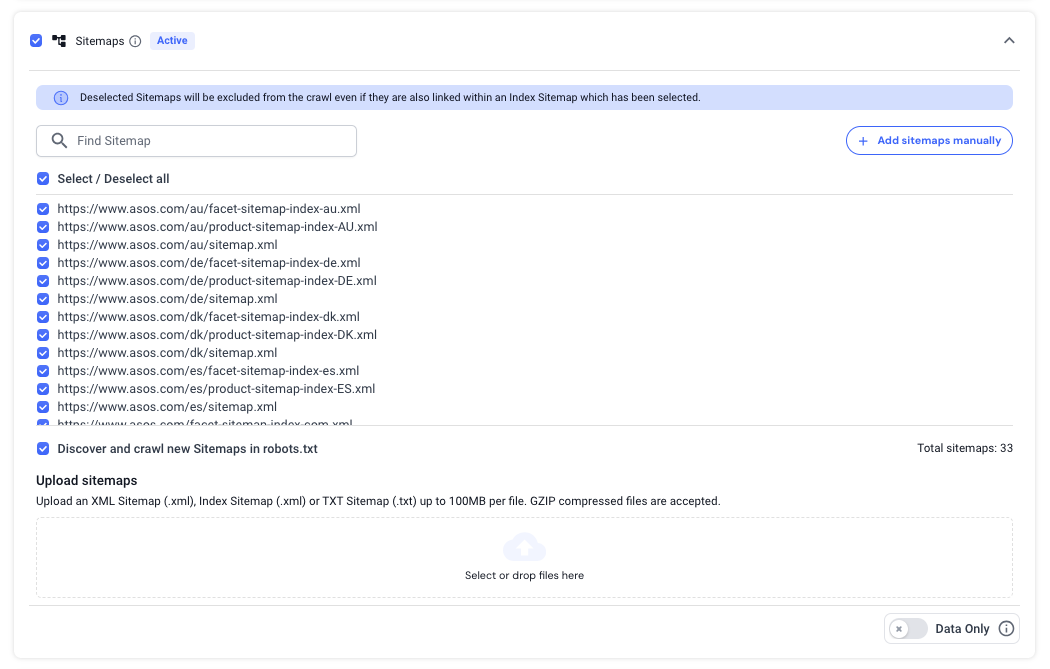Click the cloud upload icon
The height and width of the screenshot is (669, 1050).
524,546
